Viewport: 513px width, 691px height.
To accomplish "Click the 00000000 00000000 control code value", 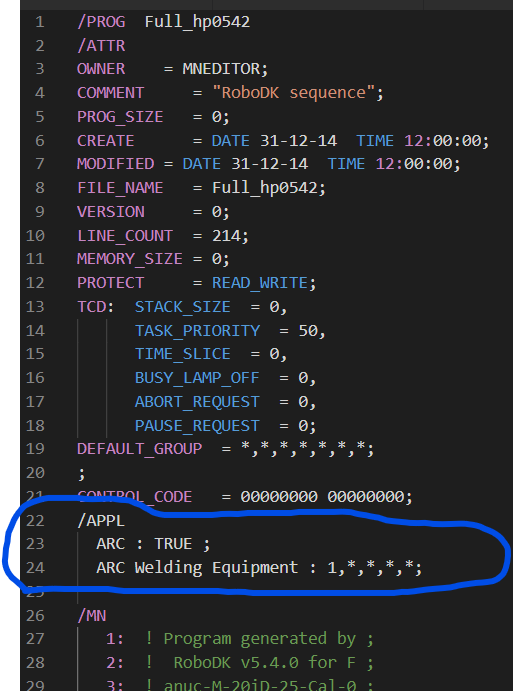I will pyautogui.click(x=322, y=497).
